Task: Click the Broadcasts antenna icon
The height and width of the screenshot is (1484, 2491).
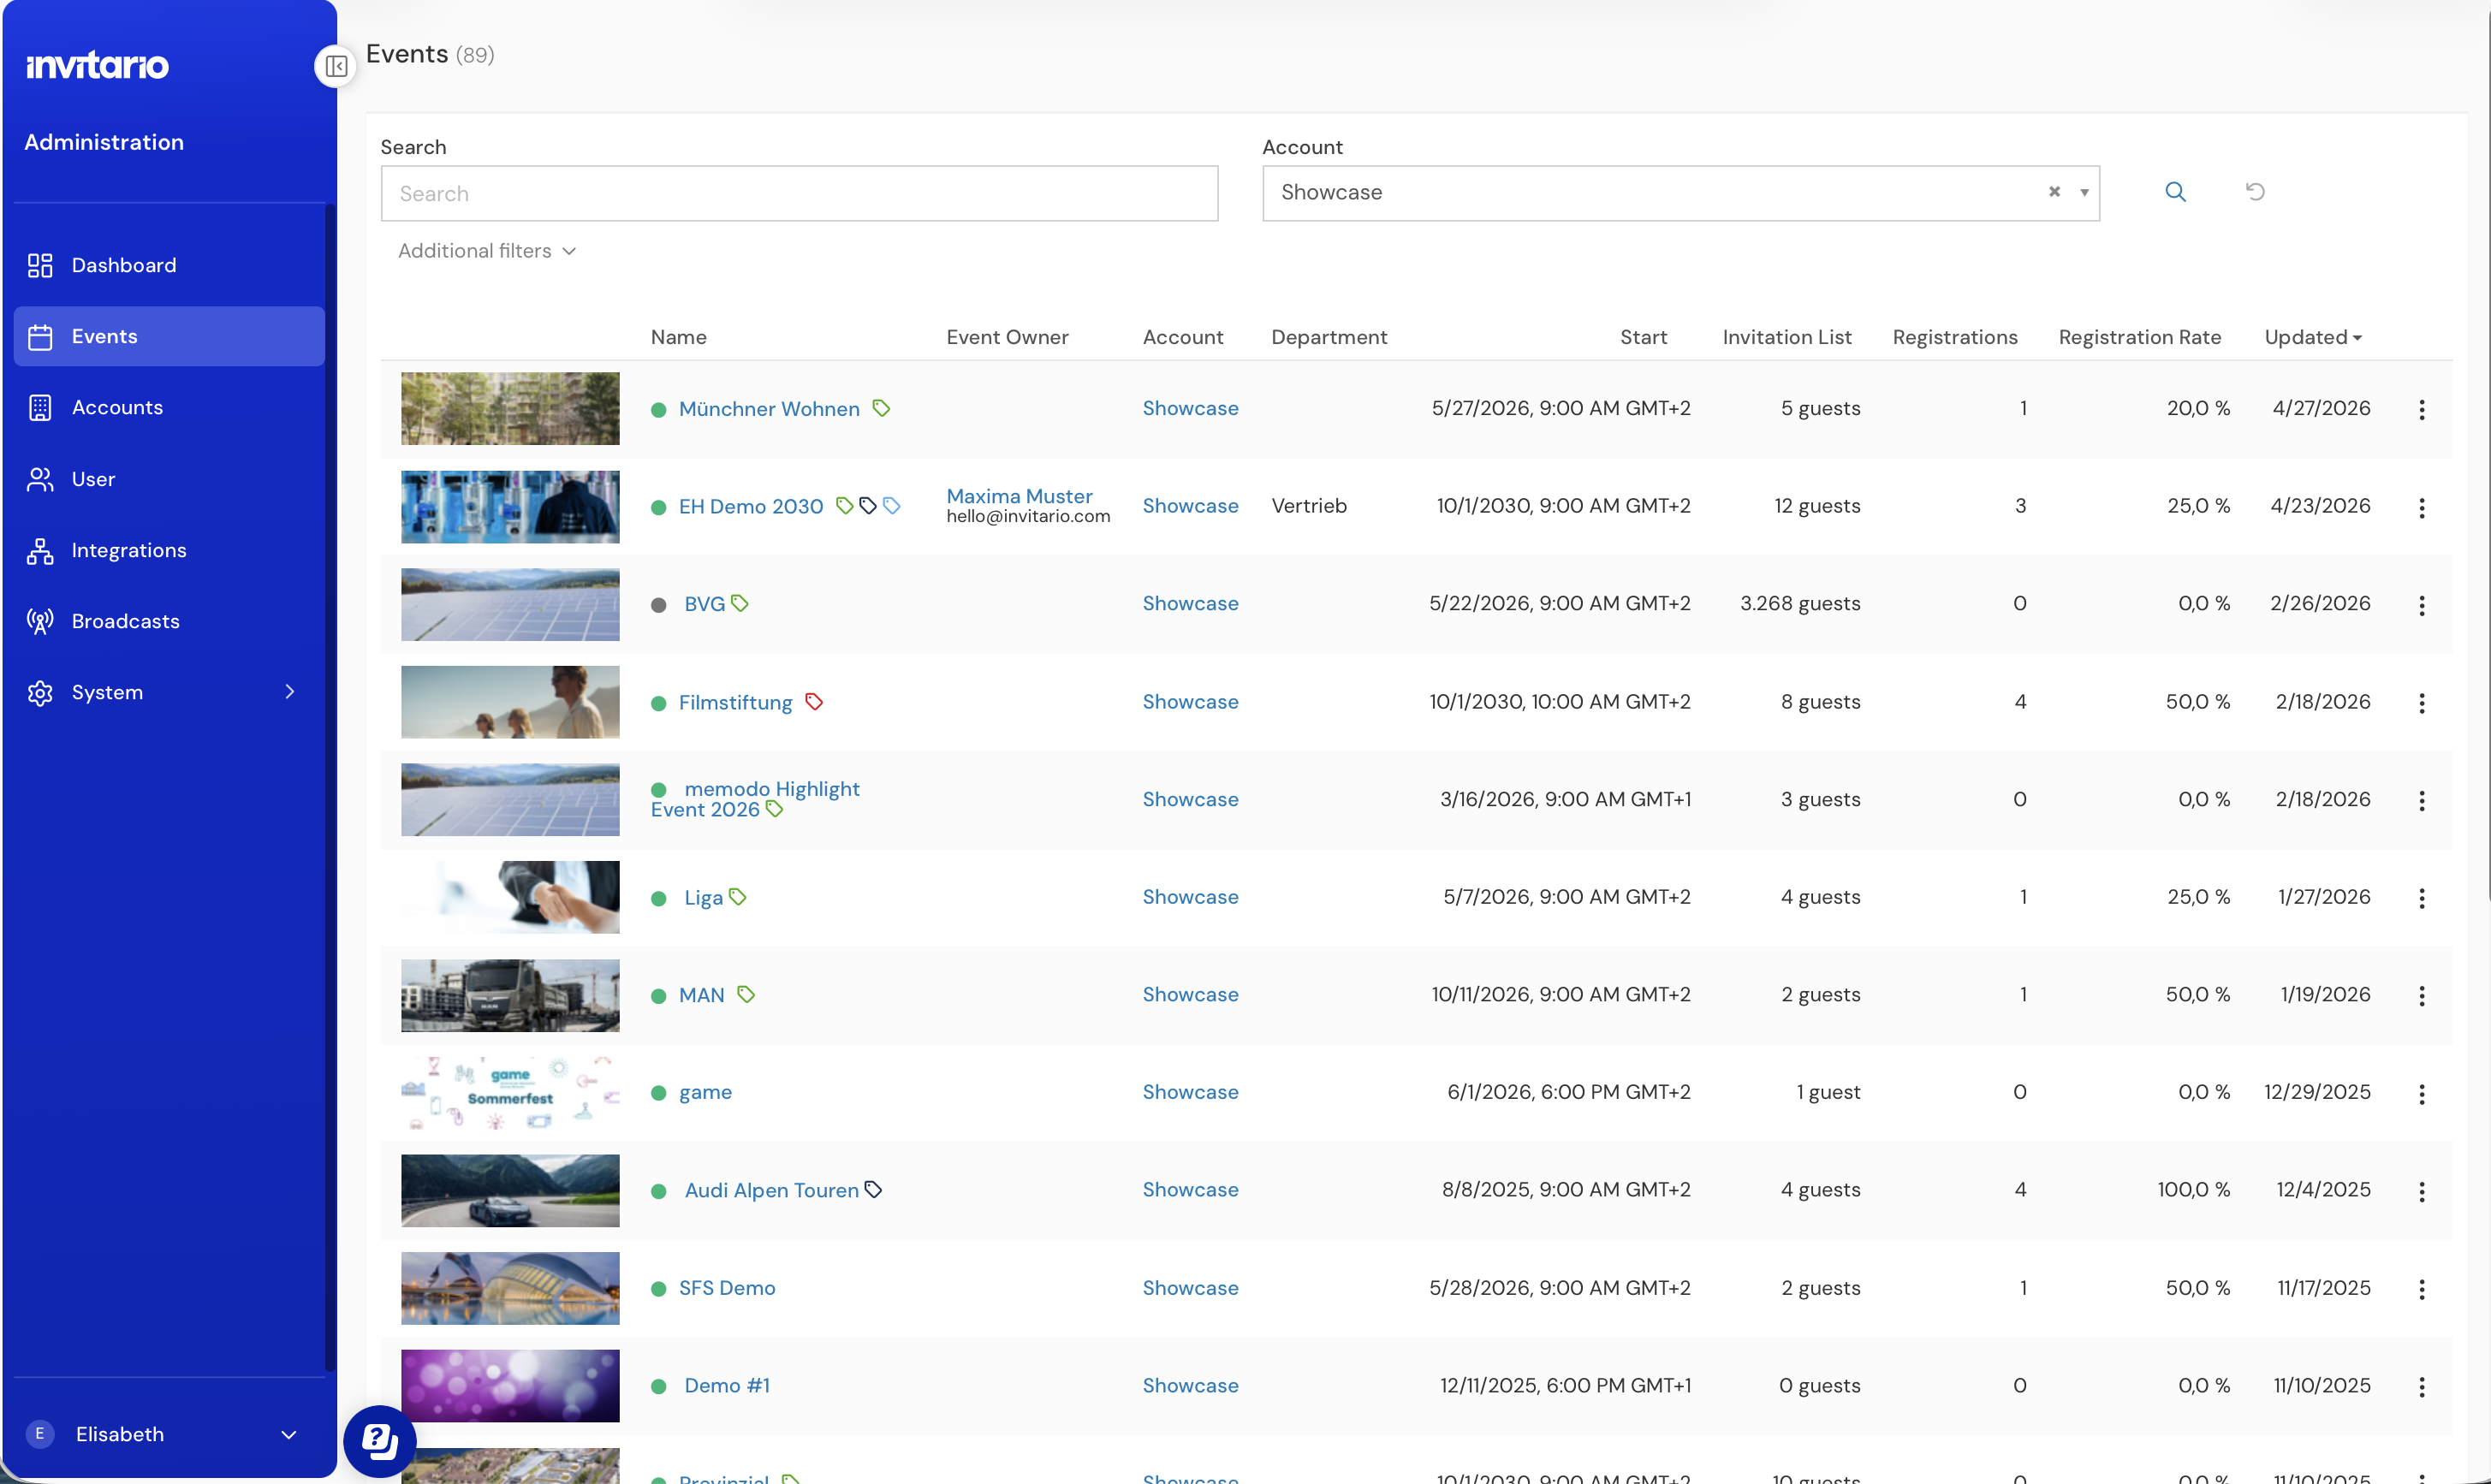Action: [x=40, y=622]
